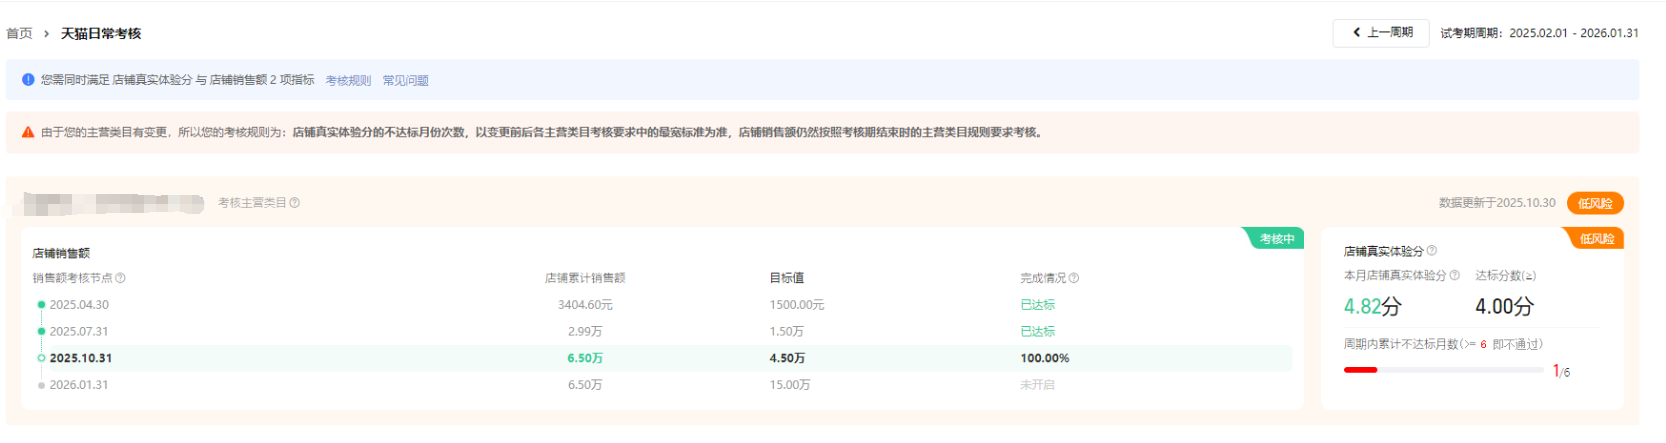Click the blue info icon in notice bar

tap(28, 80)
